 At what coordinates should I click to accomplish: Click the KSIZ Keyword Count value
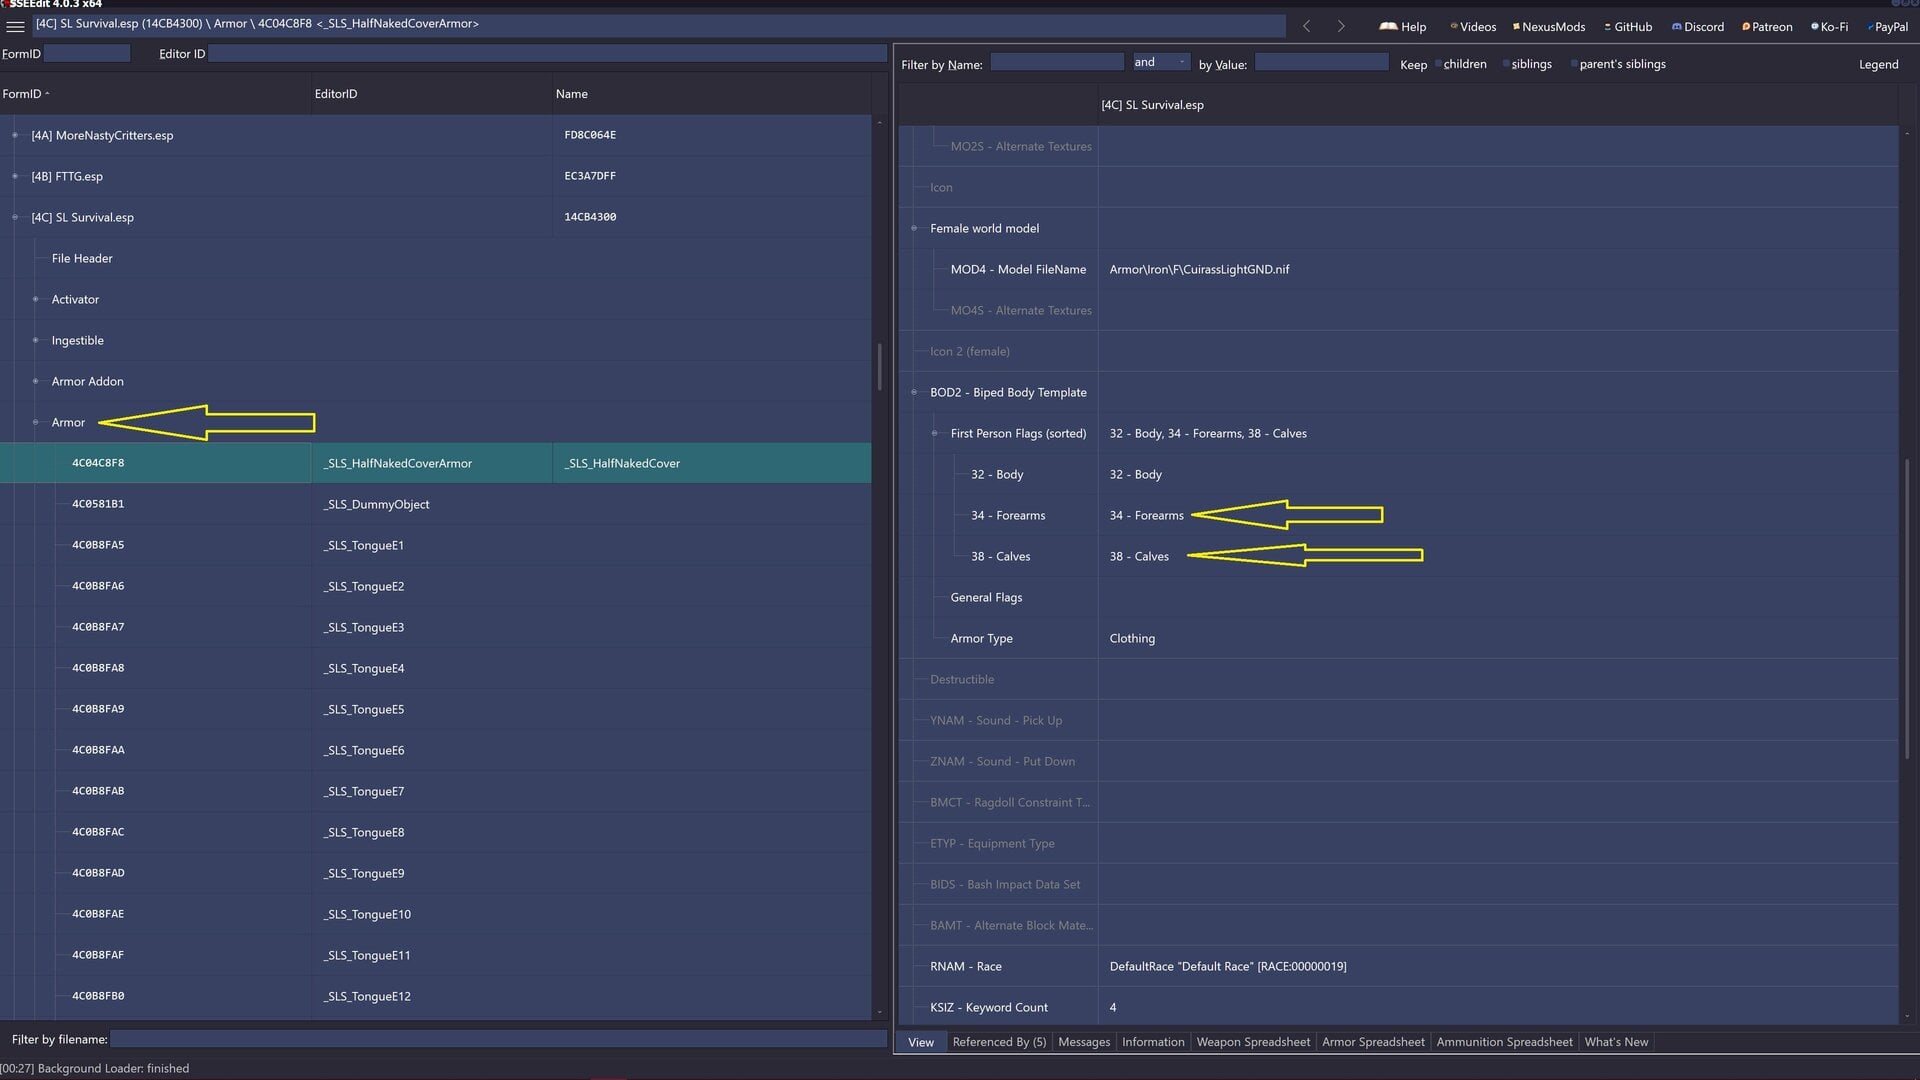1113,1007
